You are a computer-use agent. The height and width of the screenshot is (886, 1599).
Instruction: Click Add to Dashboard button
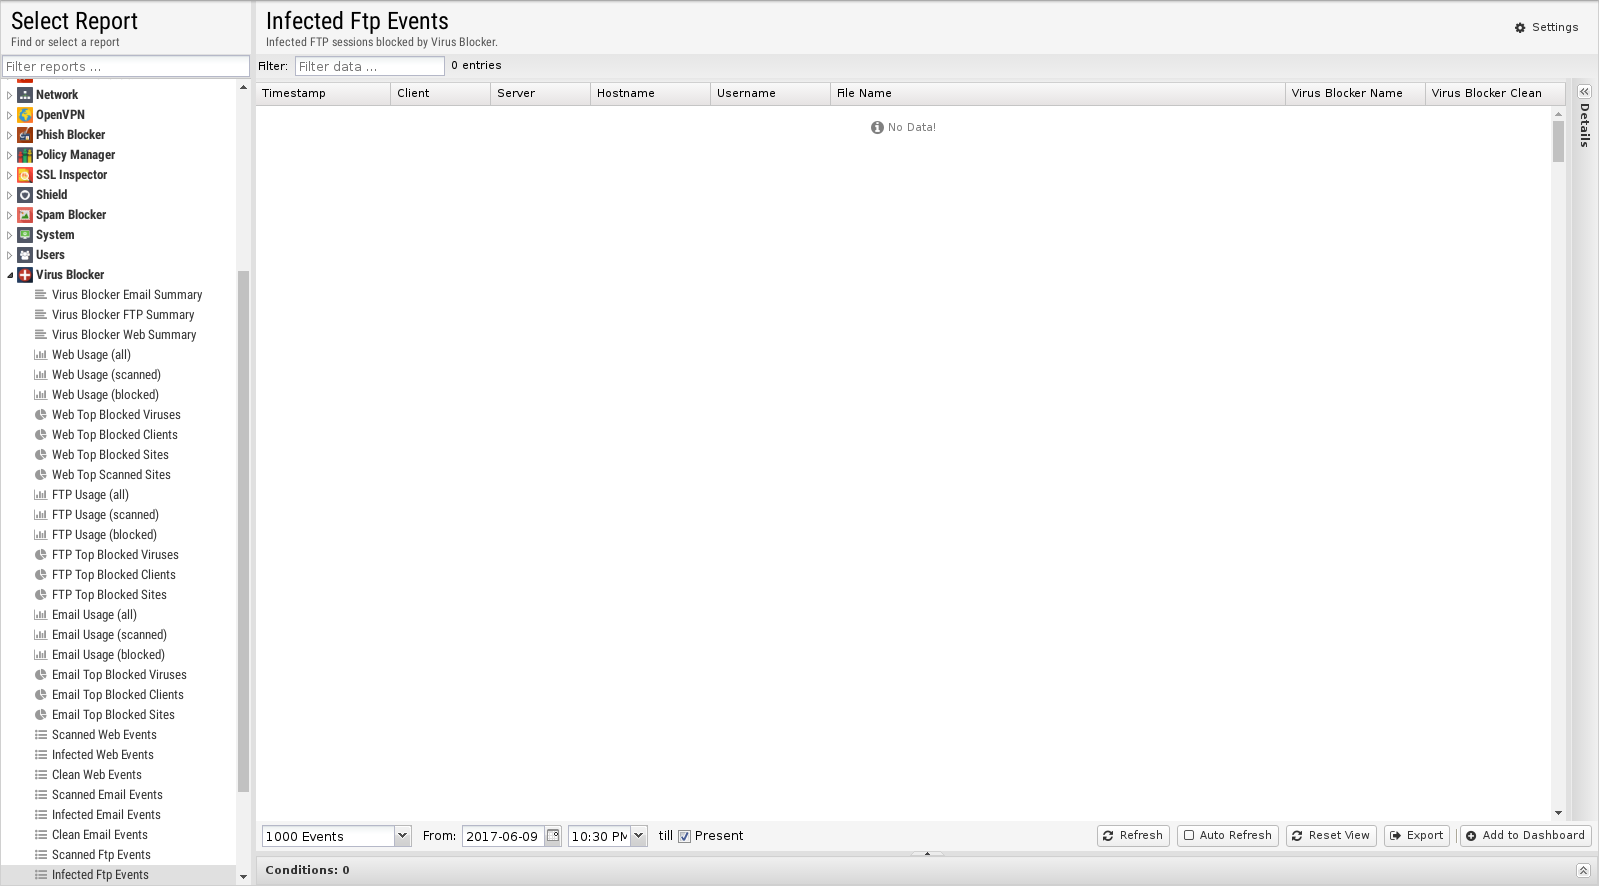1525,836
